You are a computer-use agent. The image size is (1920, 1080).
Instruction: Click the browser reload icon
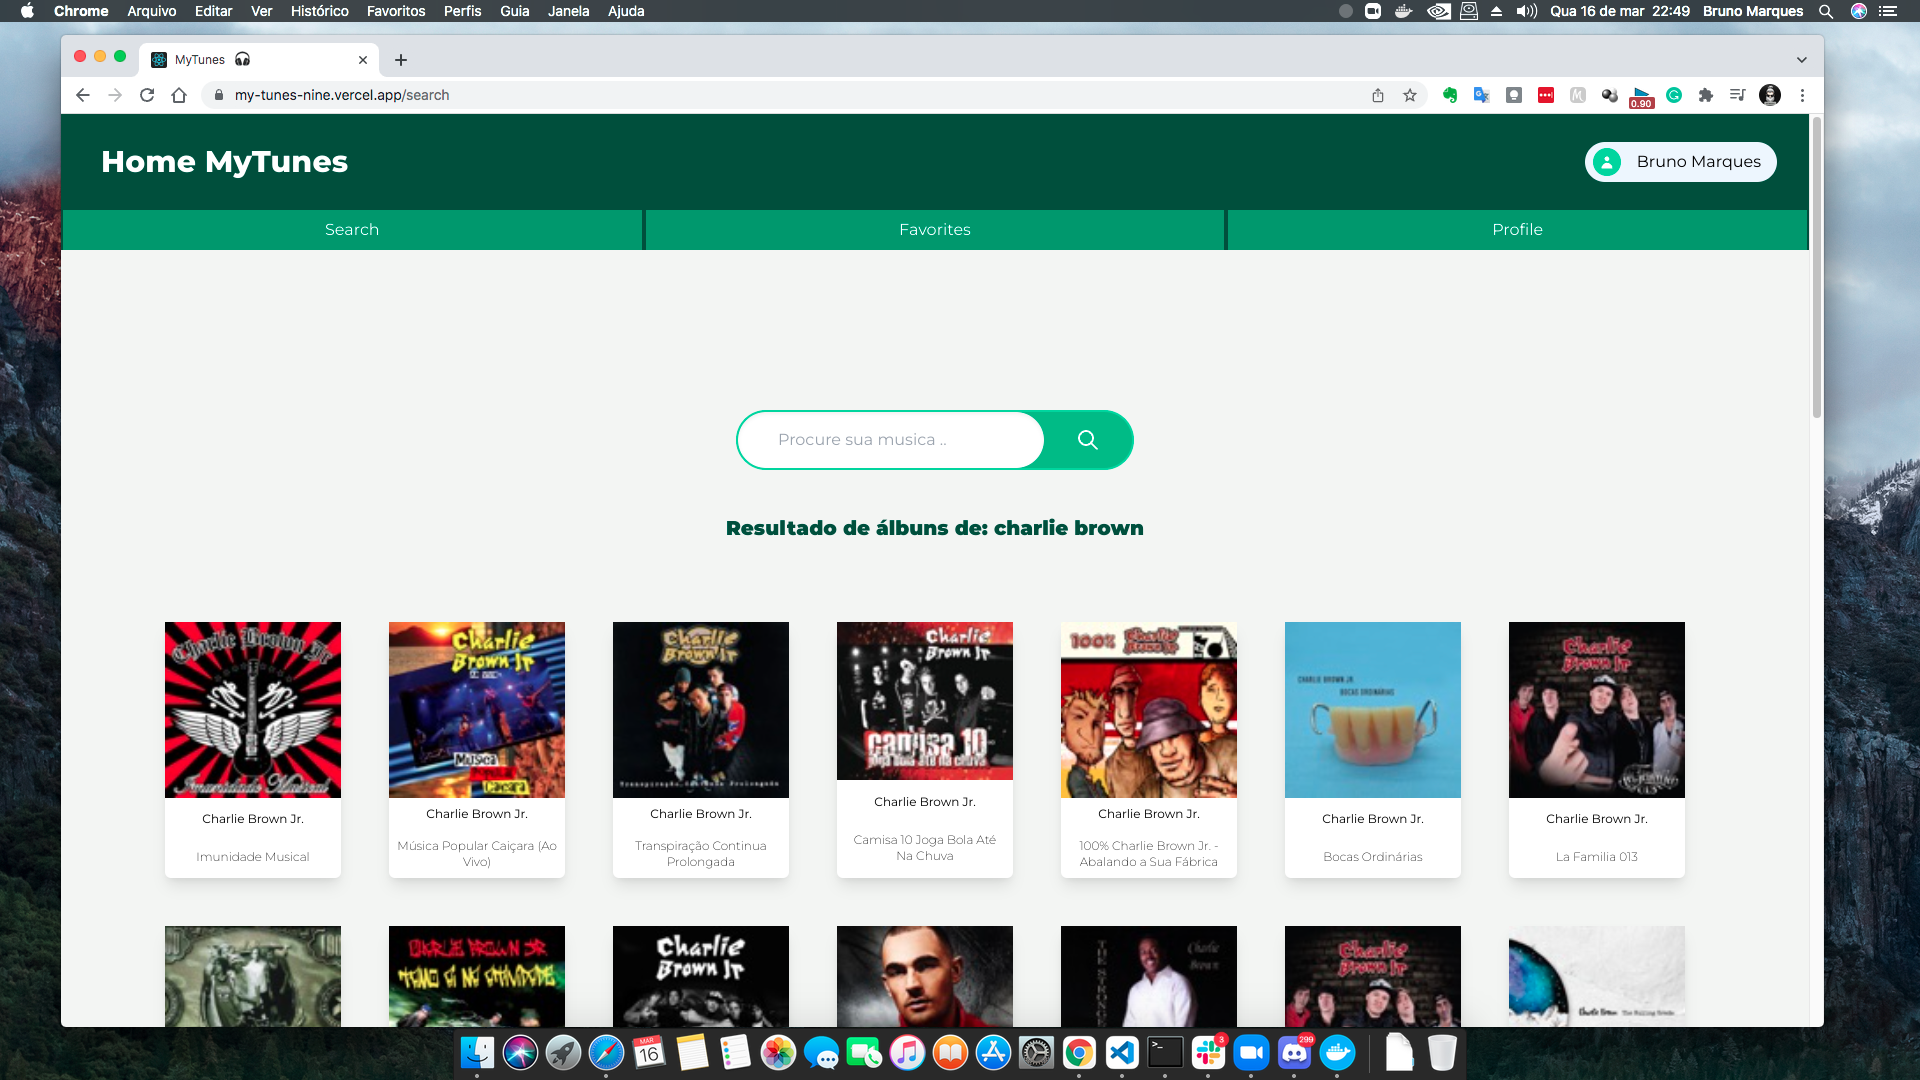tap(147, 95)
